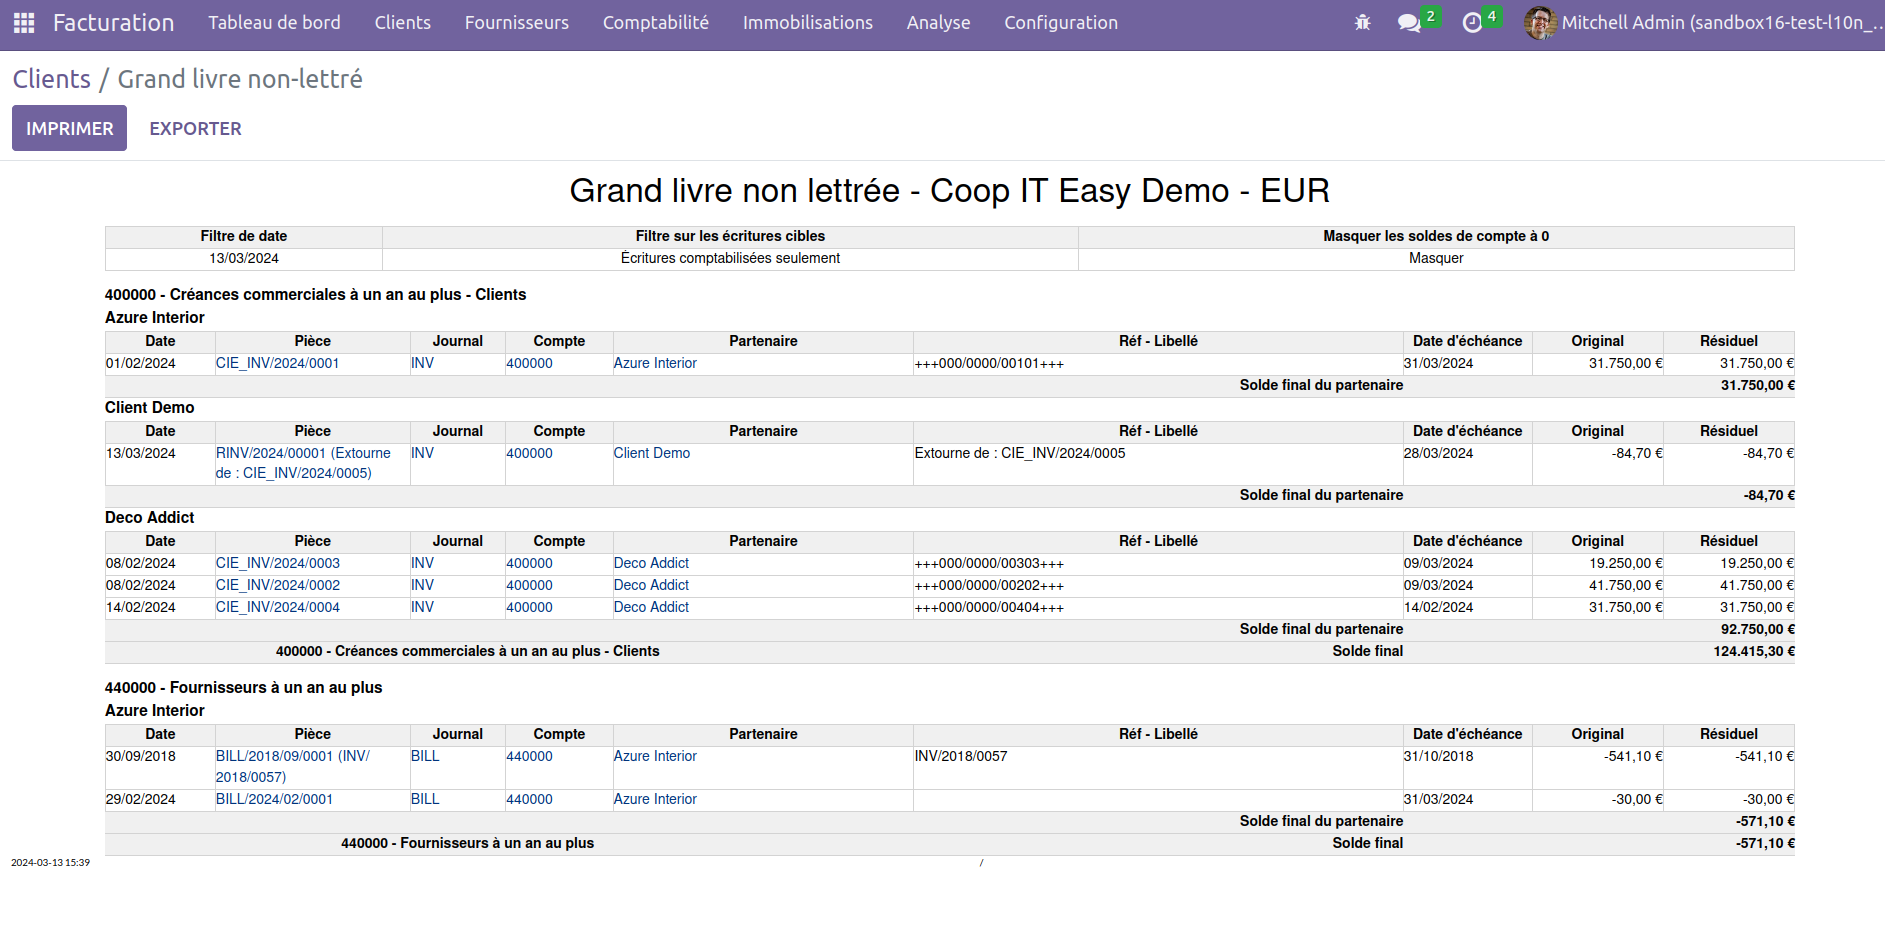Click due date 28/03/2024
Screen dimensions: 1885x934
click(x=1438, y=453)
